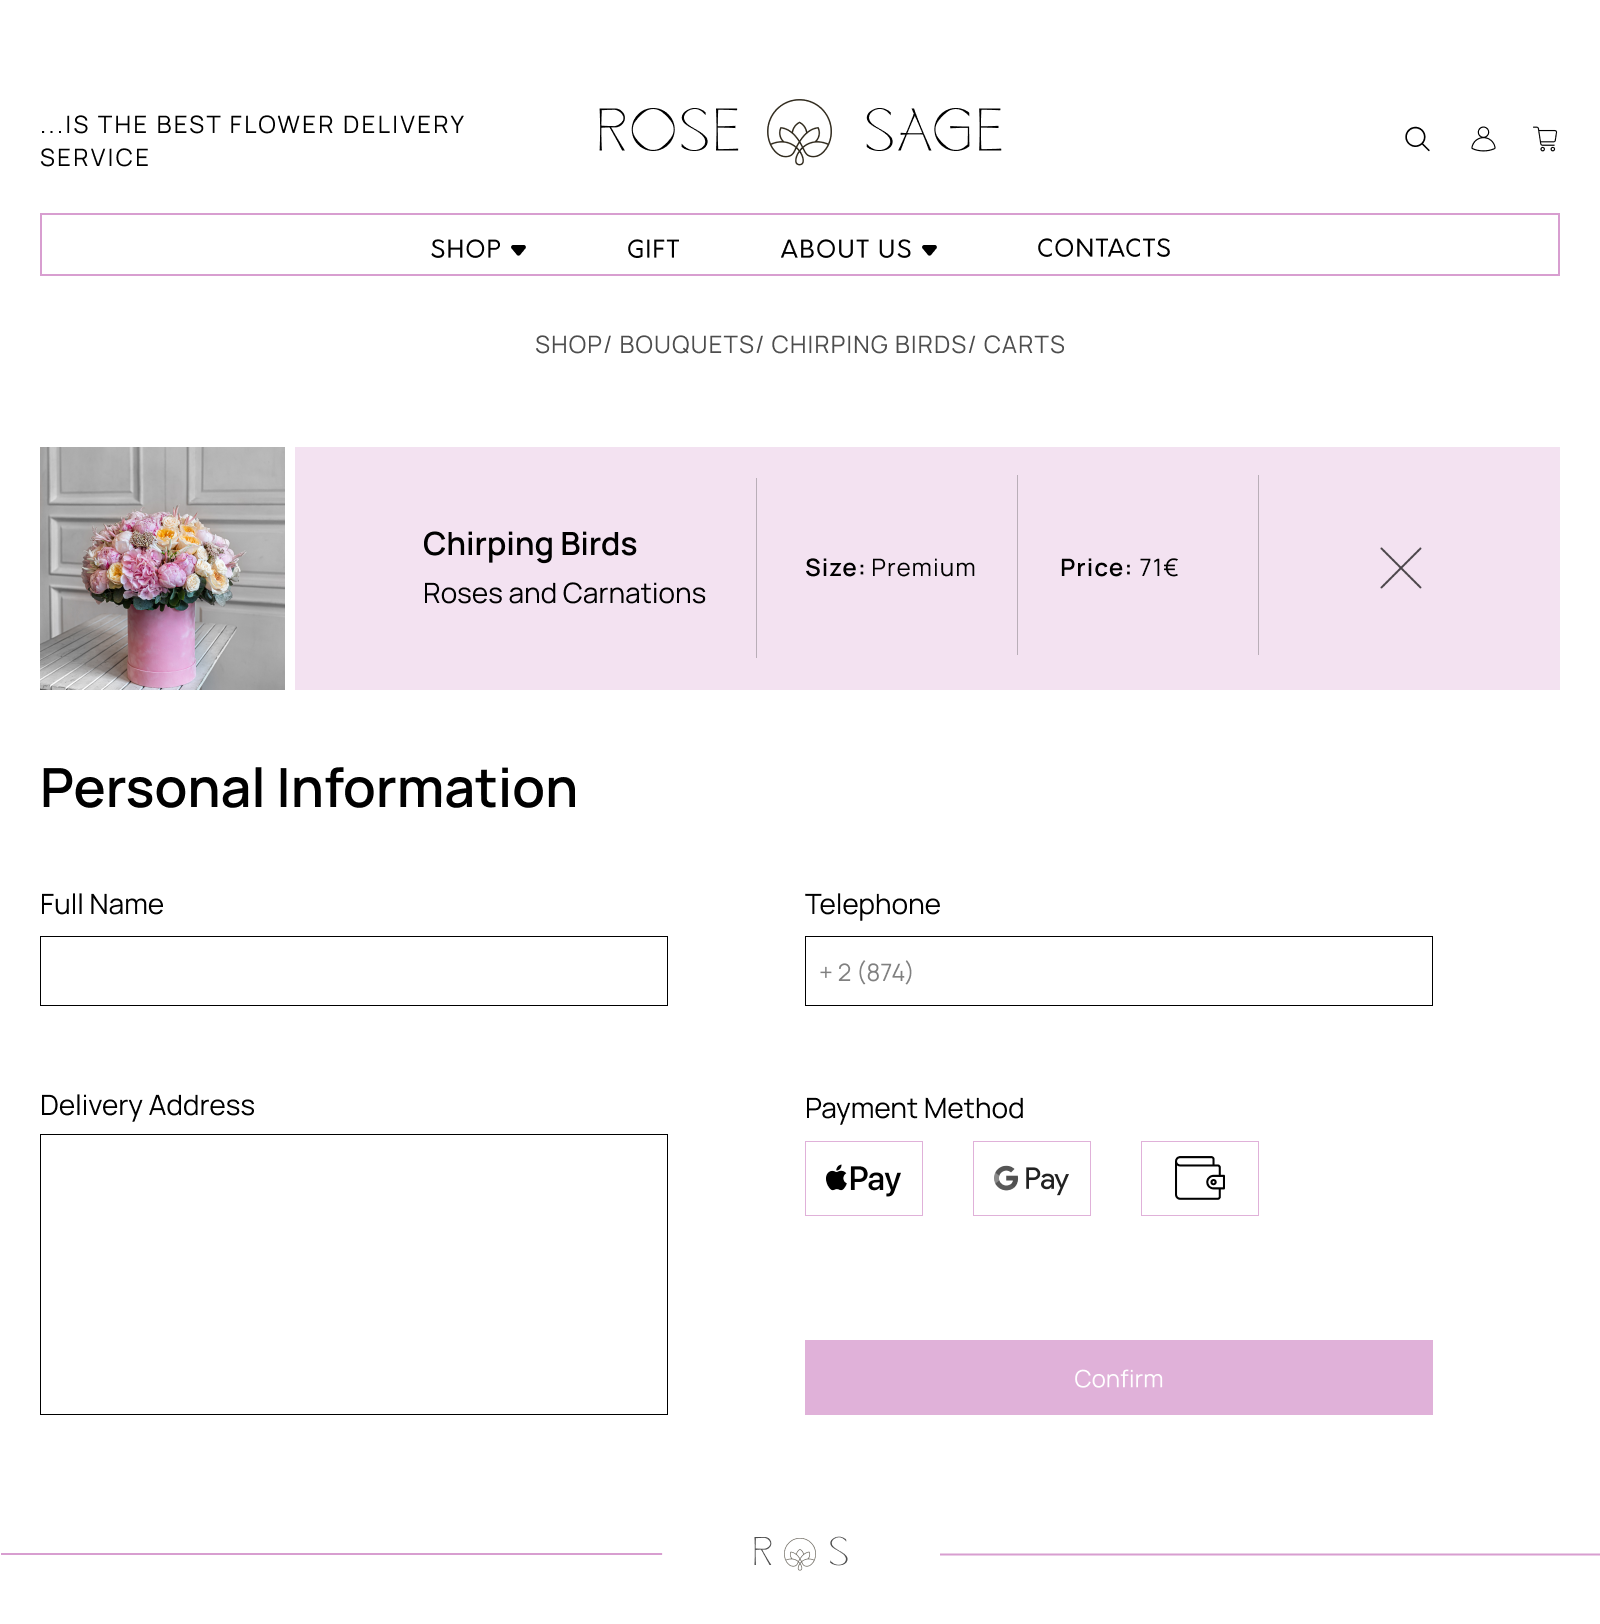Expand the ABOUT US dropdown arrow
Screen dimensions: 1600x1624
point(930,250)
